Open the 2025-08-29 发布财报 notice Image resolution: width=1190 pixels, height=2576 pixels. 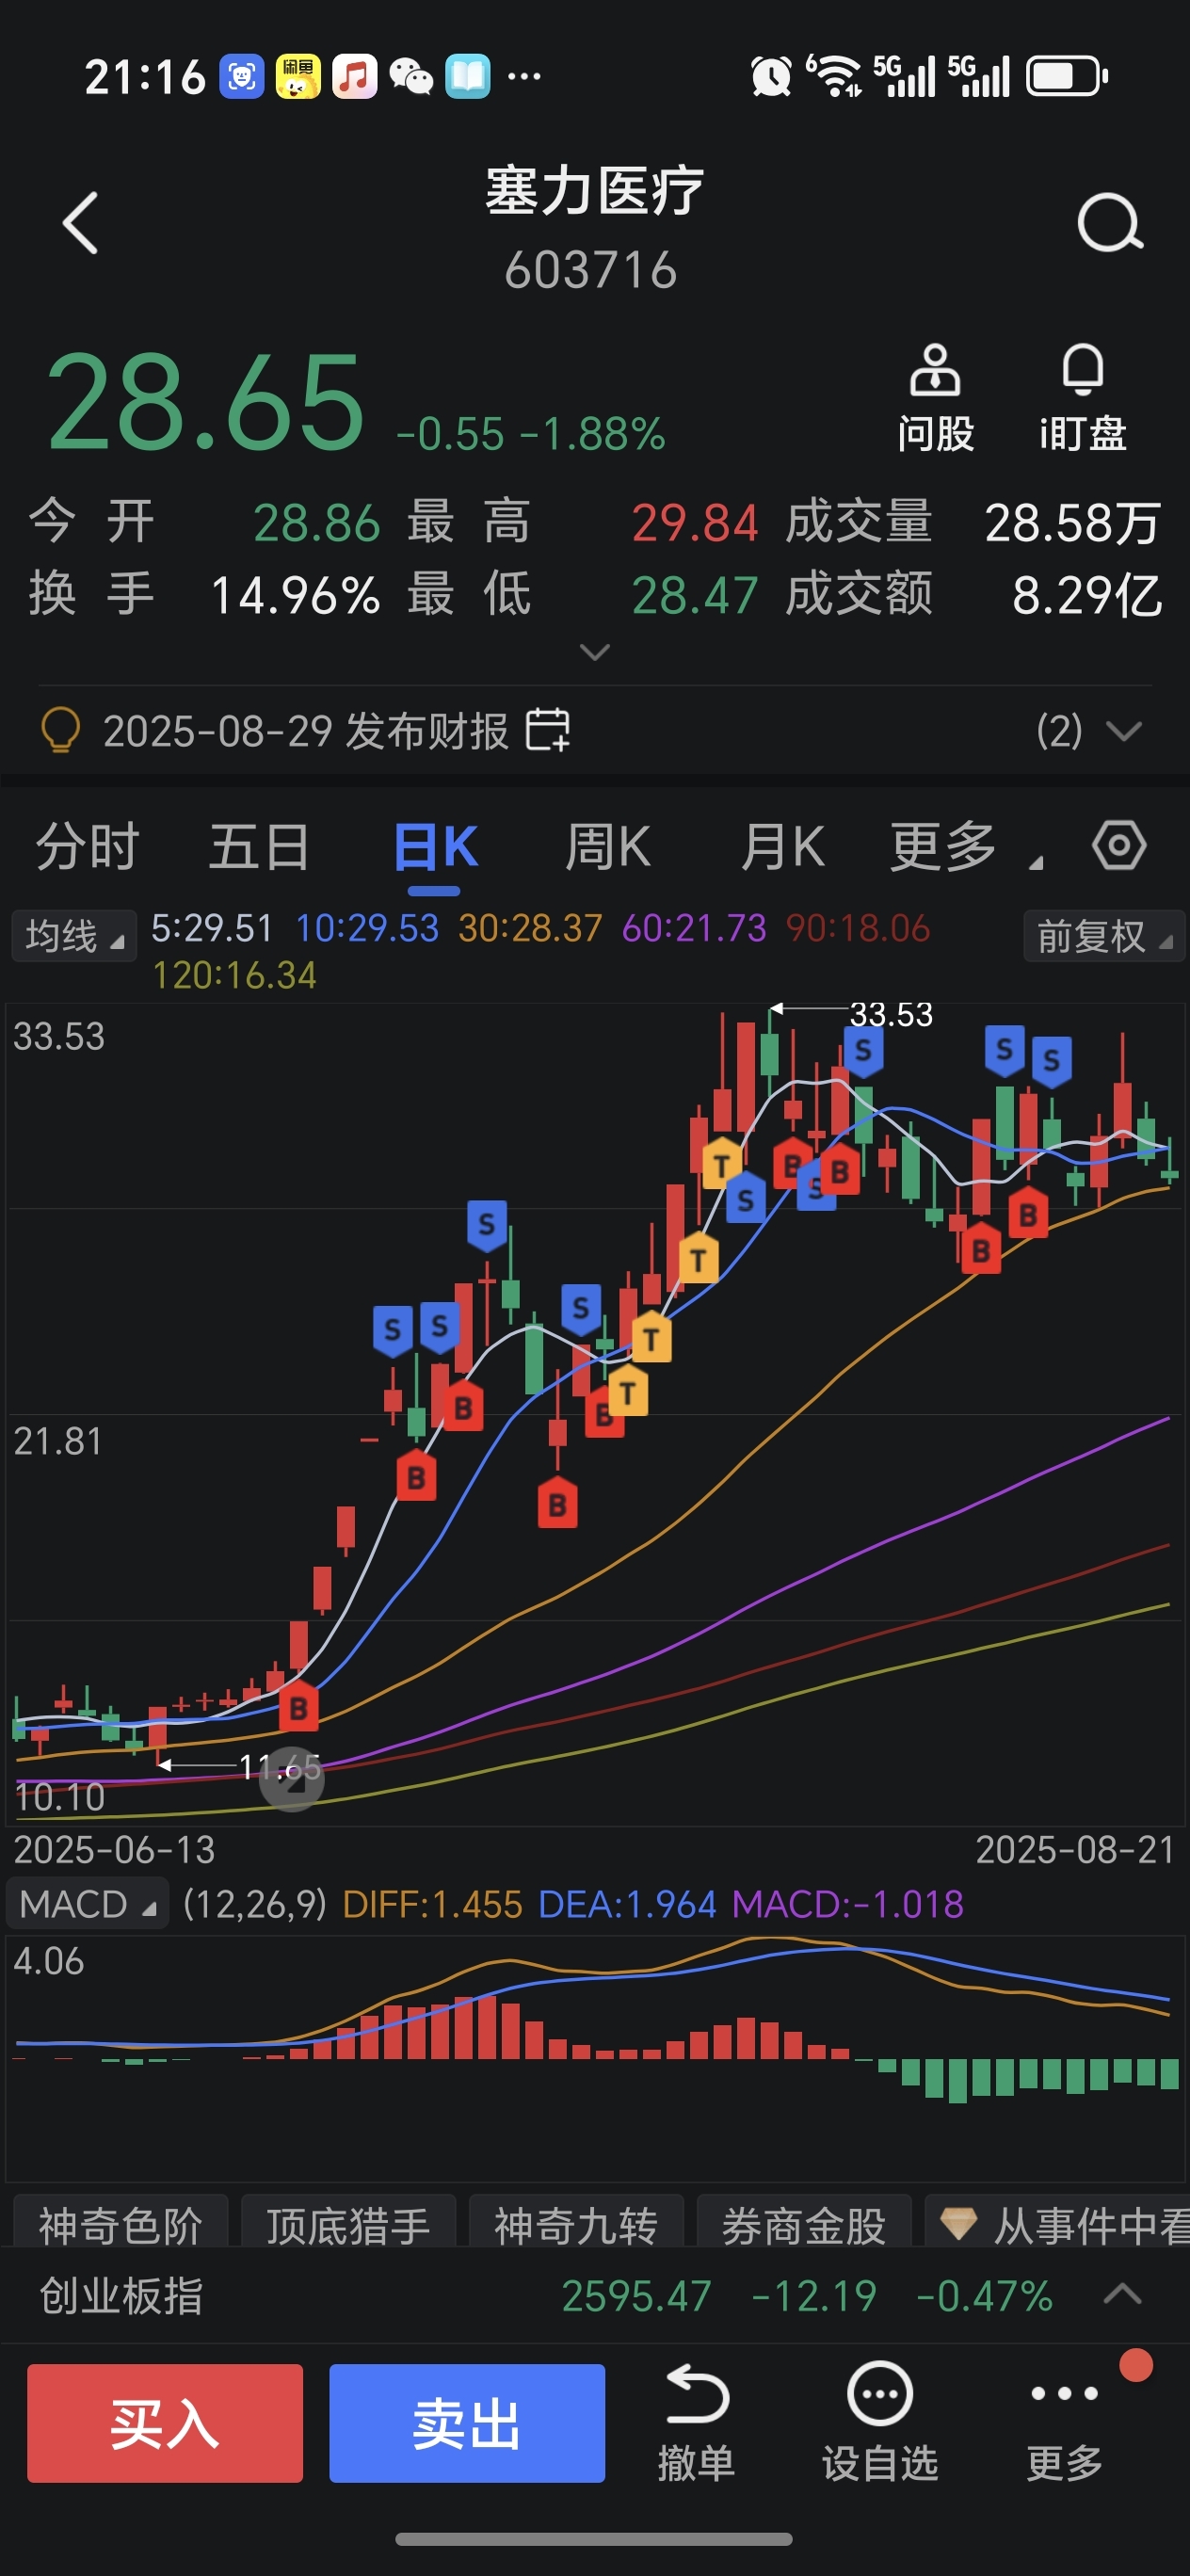(x=306, y=731)
